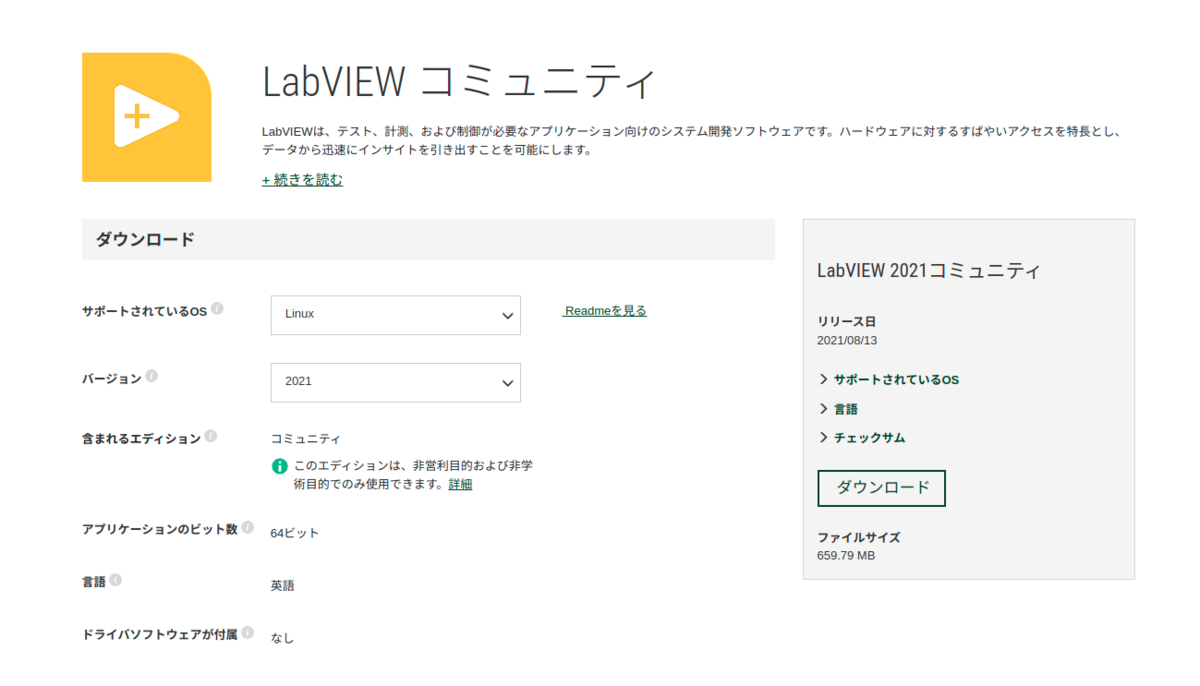The width and height of the screenshot is (1200, 686).
Task: Click the リリース日 label
Action: click(847, 322)
